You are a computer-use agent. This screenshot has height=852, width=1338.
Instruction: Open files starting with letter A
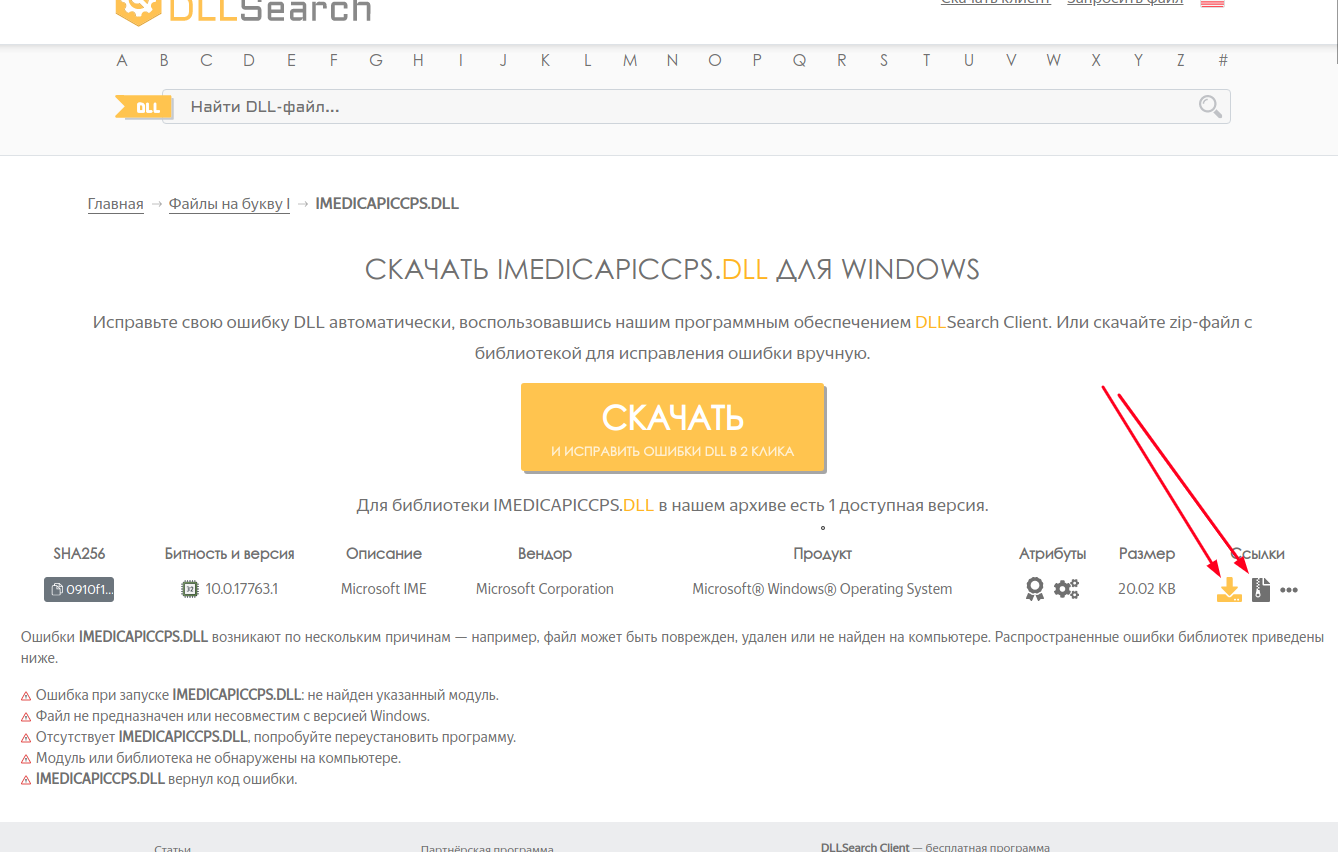(122, 60)
